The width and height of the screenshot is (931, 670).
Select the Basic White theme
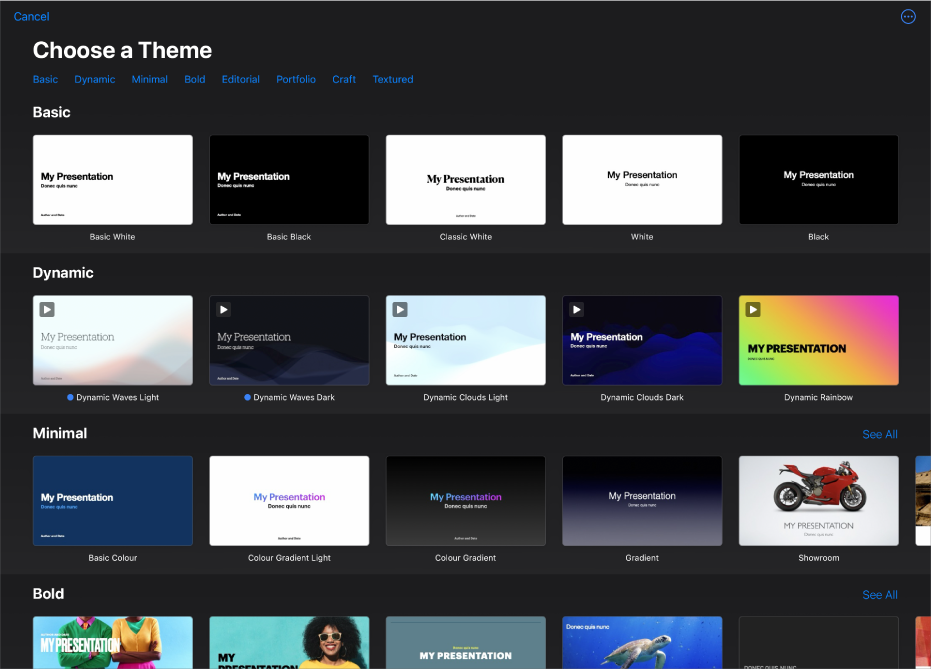113,180
